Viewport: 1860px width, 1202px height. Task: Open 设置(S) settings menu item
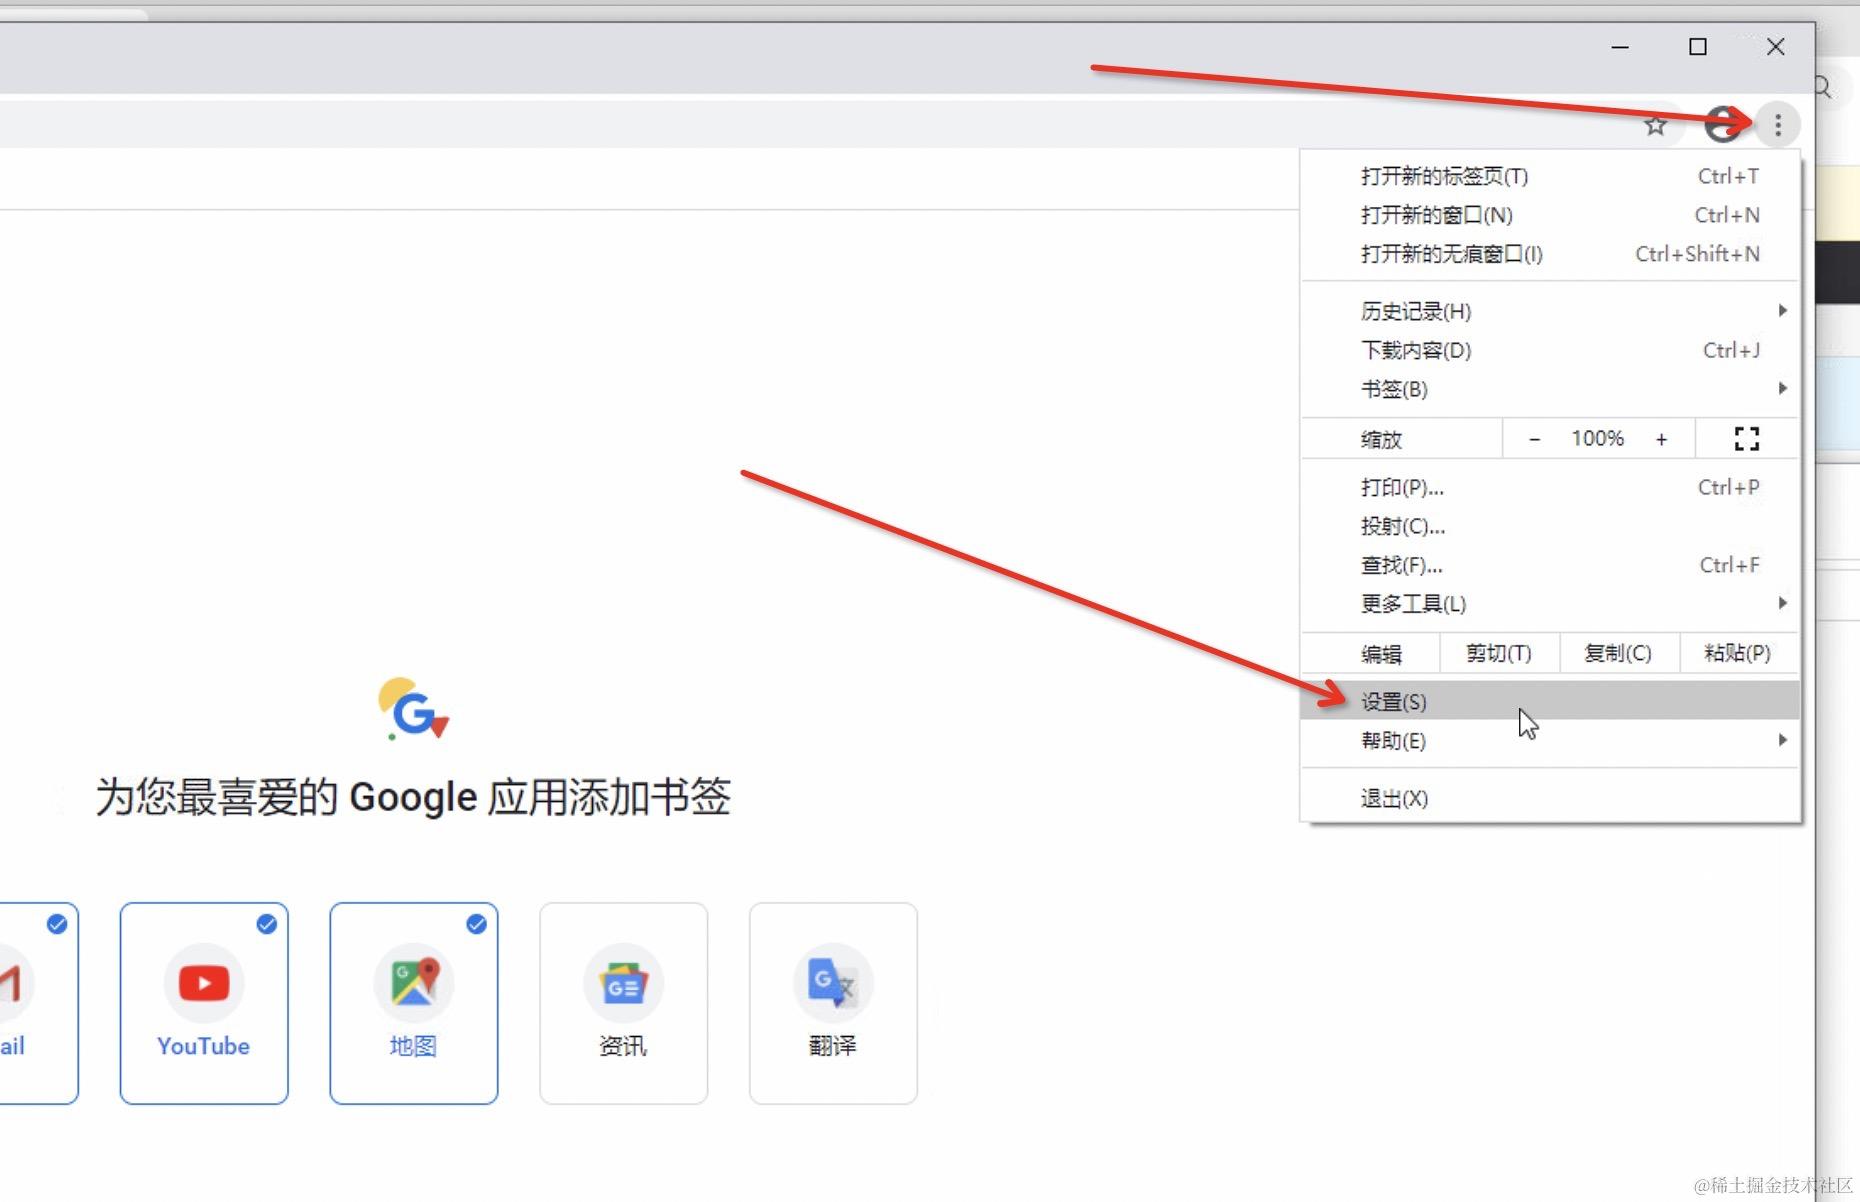pos(1550,701)
